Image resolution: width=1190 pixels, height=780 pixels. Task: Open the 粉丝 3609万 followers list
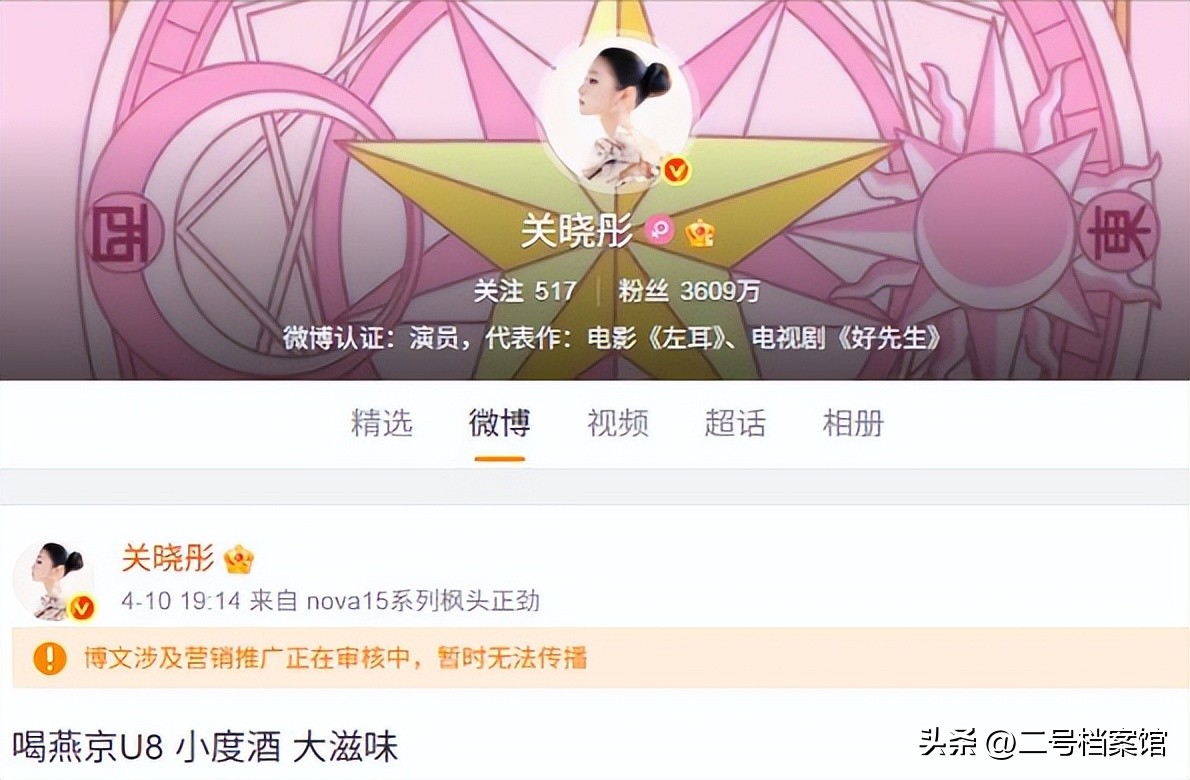(688, 291)
